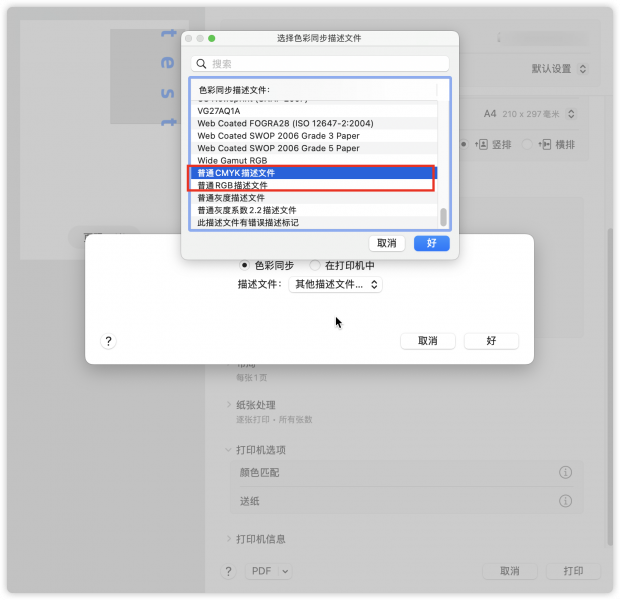Select 普通RGB描述文件 in the list
This screenshot has height=600, width=620.
pos(232,185)
